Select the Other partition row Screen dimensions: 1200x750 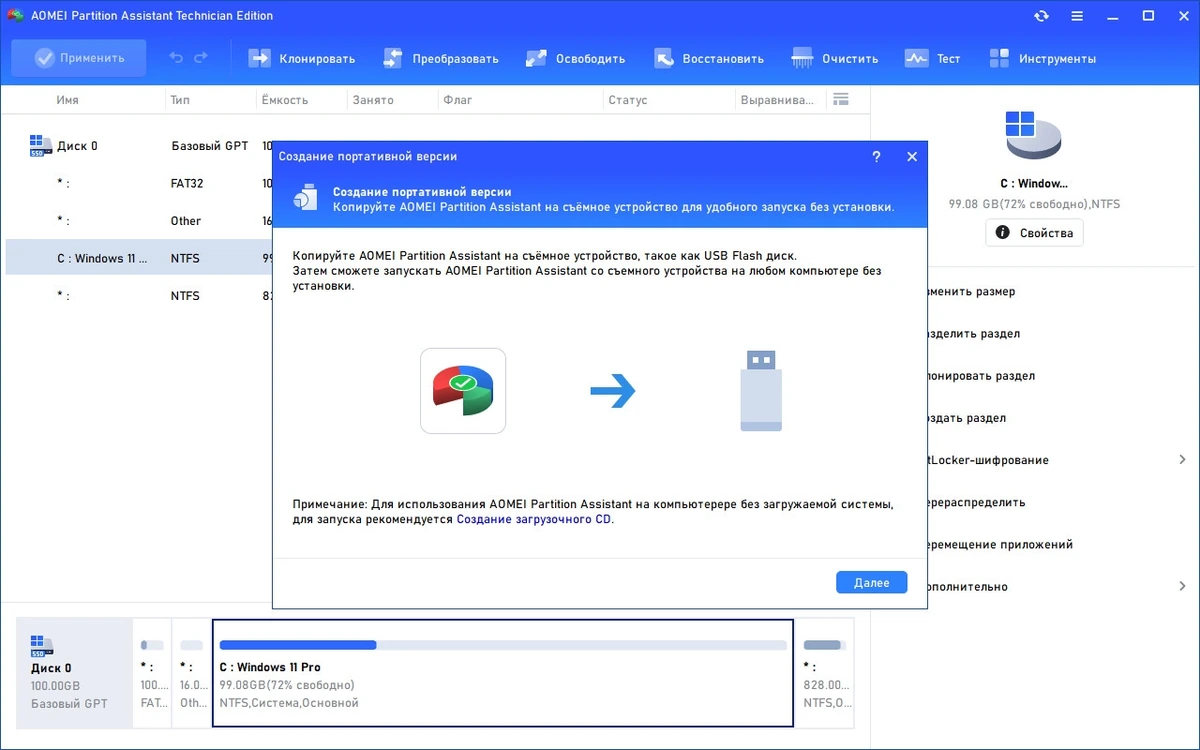tap(139, 221)
